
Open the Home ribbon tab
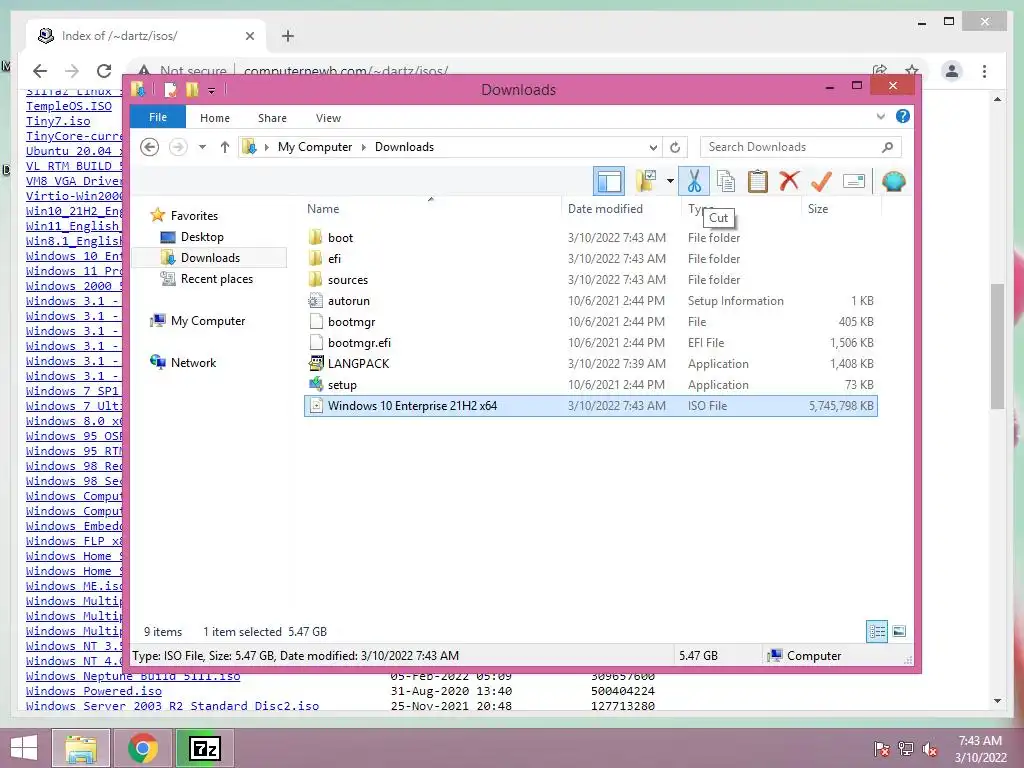(215, 118)
